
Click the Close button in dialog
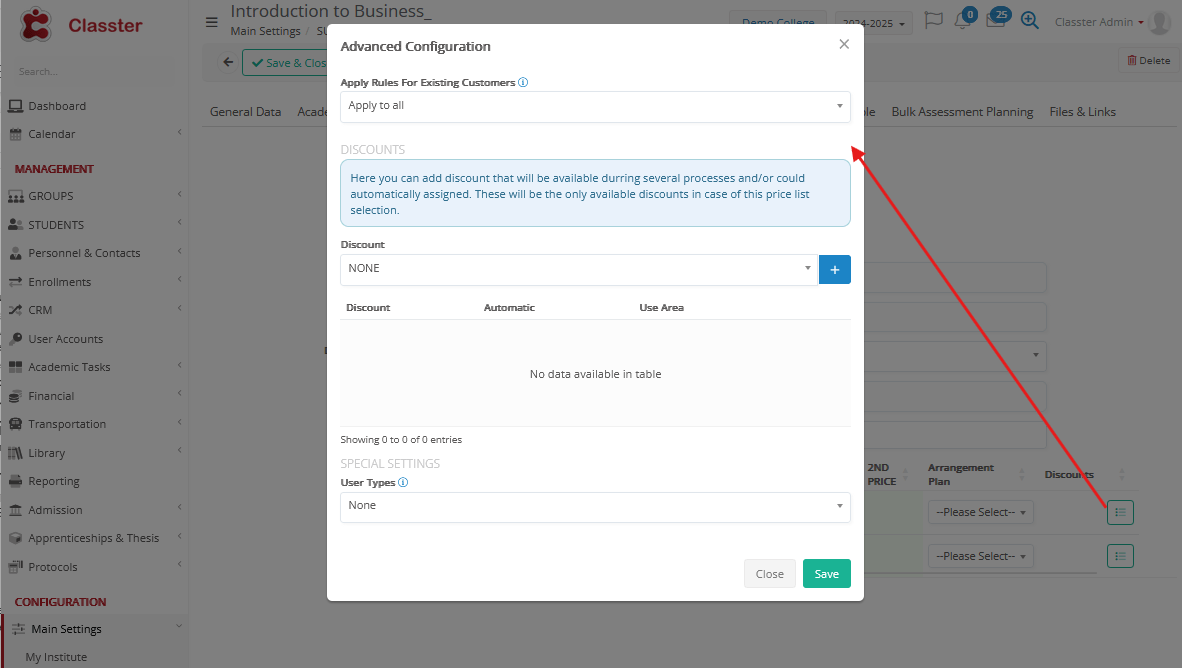[x=769, y=574]
